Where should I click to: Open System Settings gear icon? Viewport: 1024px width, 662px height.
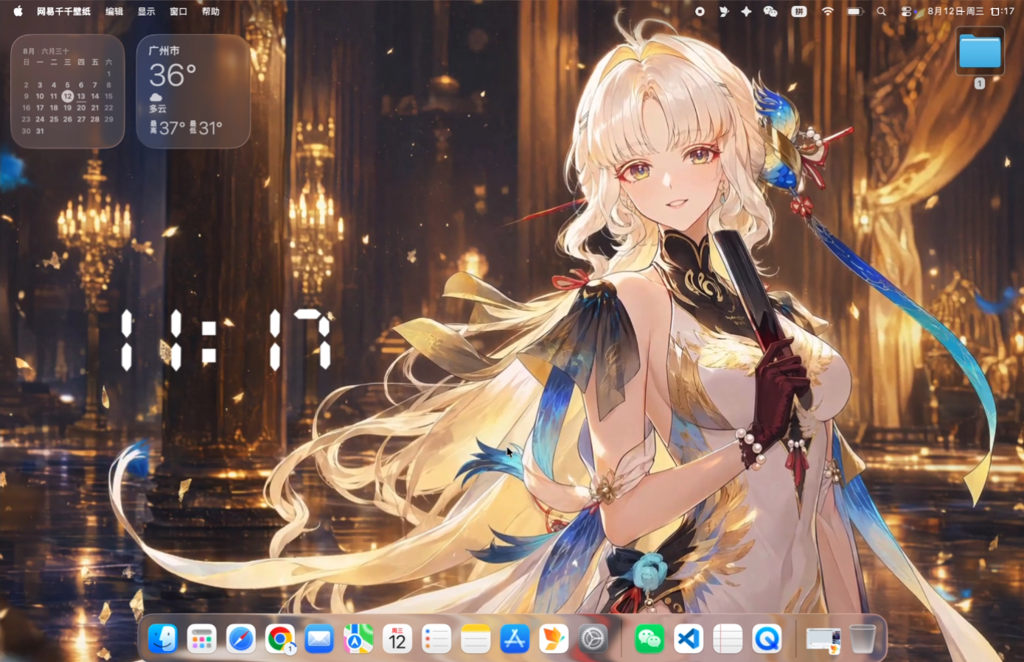[593, 638]
